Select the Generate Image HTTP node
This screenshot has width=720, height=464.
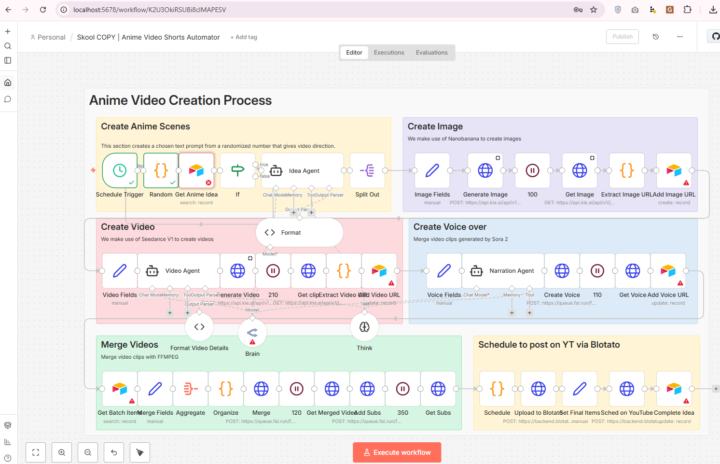(x=485, y=170)
